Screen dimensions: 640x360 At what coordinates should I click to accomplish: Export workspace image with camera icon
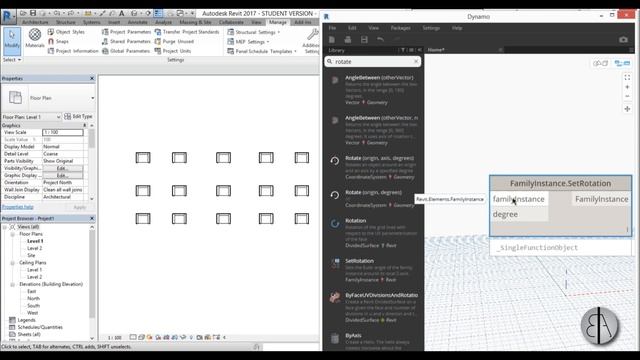623,40
